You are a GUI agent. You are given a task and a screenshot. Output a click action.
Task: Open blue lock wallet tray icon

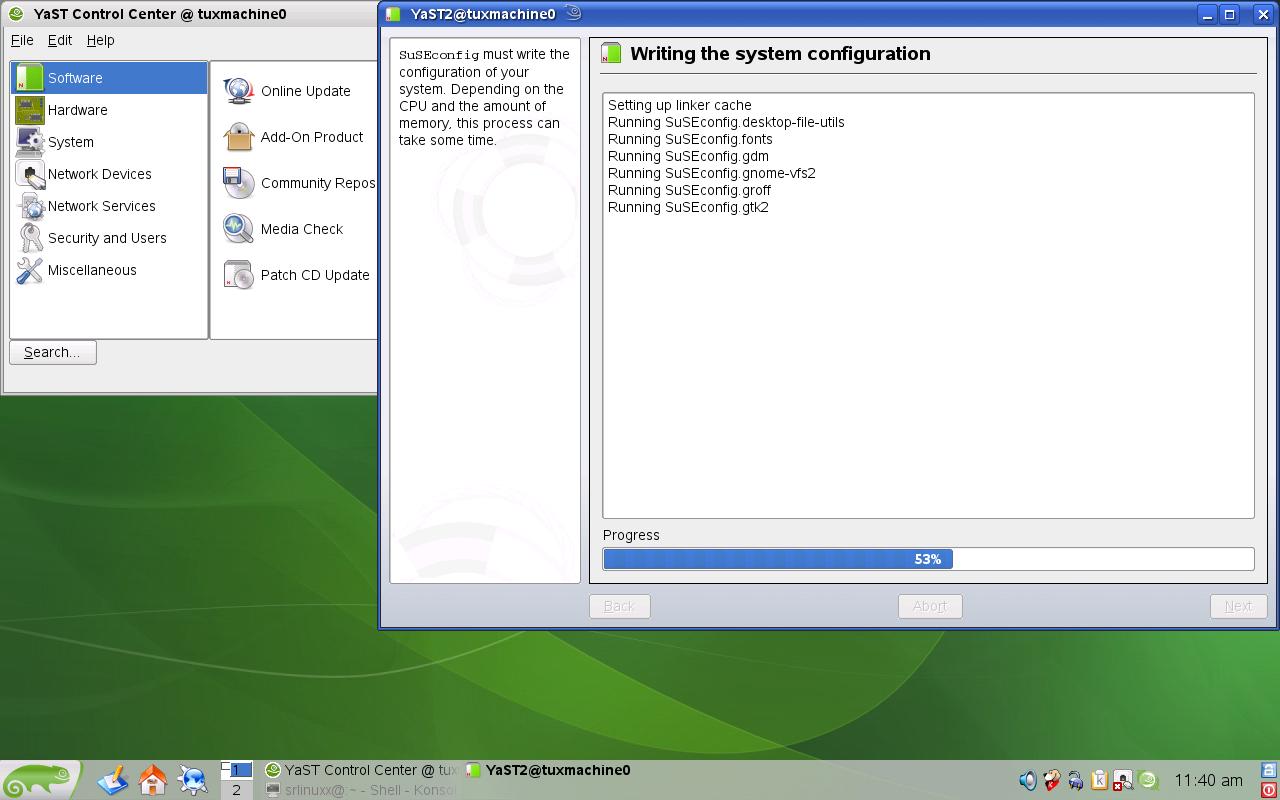[1075, 781]
